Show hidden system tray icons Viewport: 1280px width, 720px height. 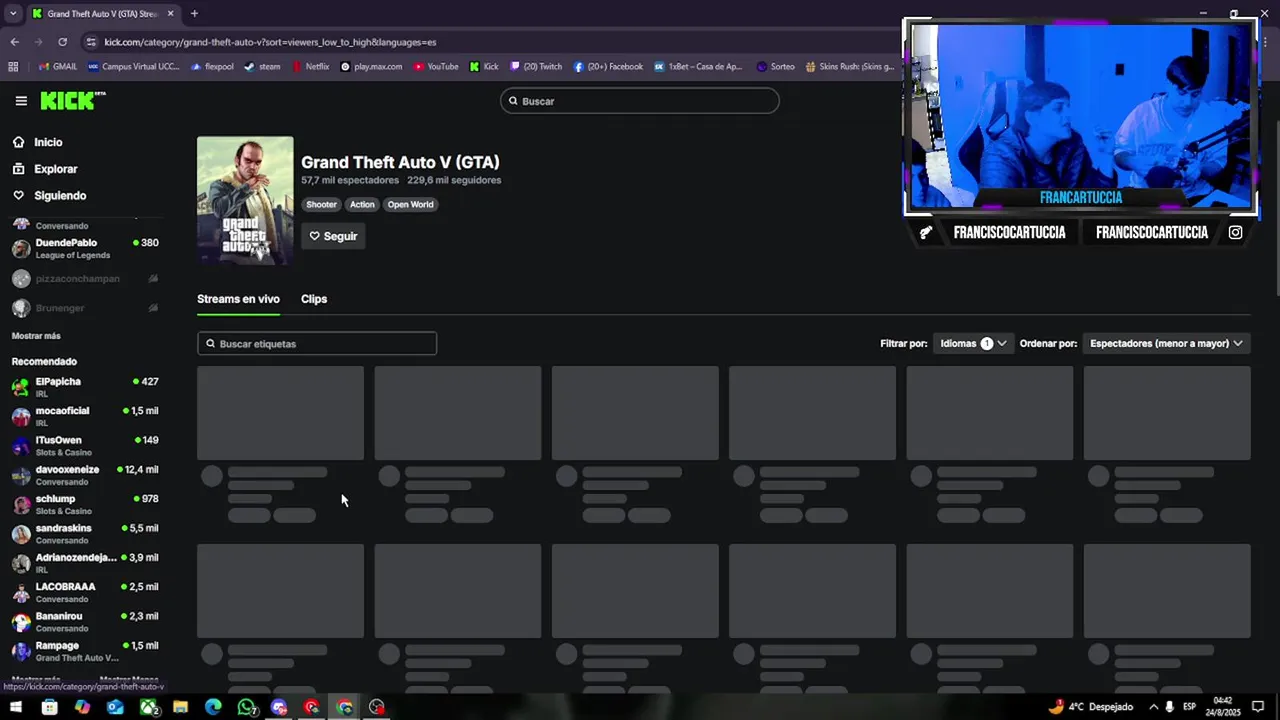(1153, 707)
